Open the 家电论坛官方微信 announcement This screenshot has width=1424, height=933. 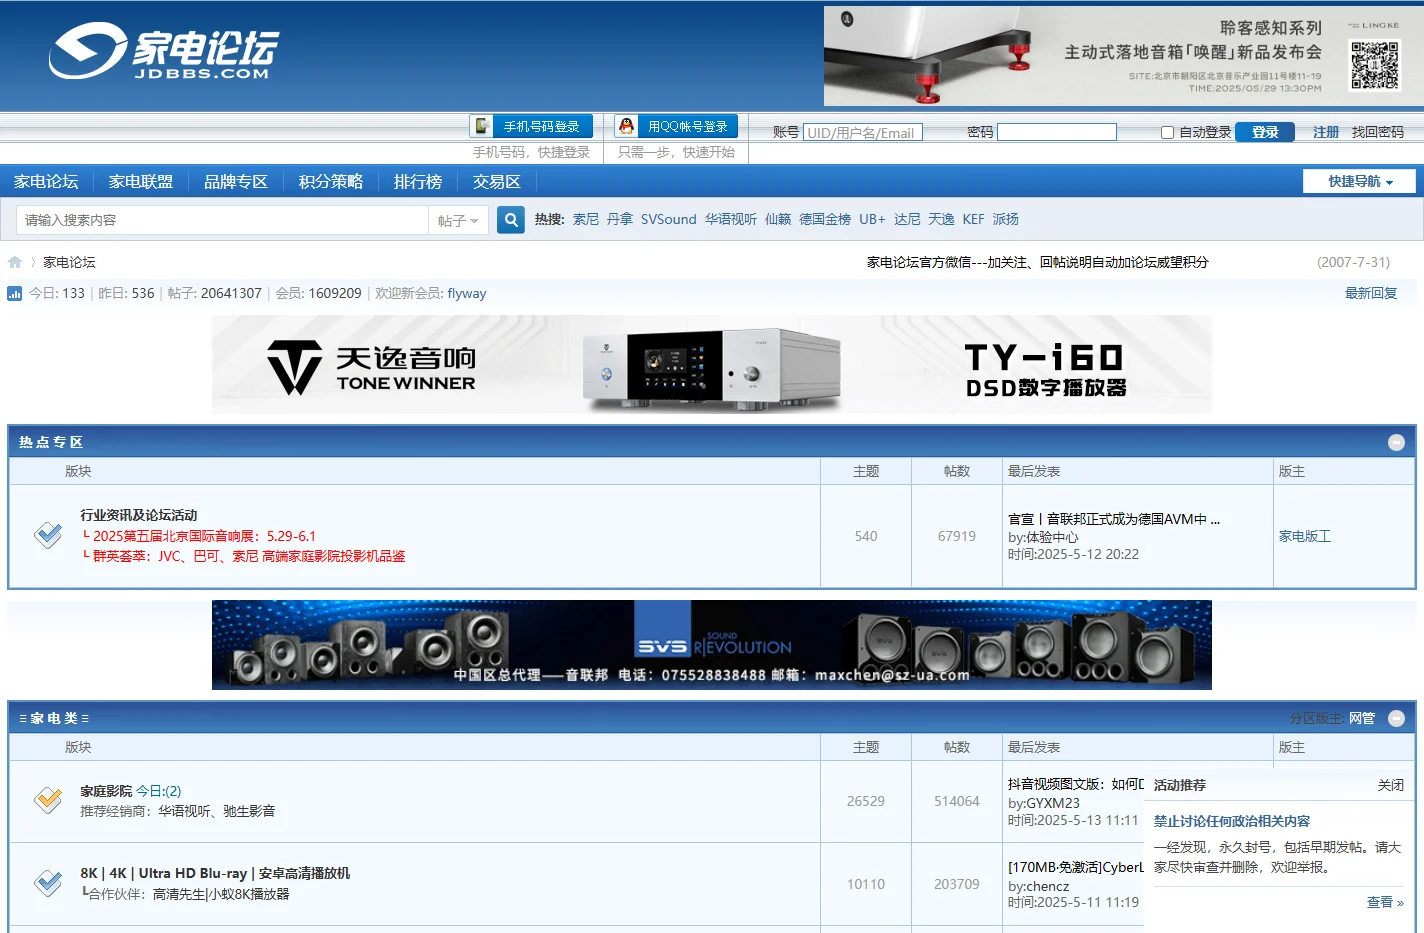[1037, 262]
